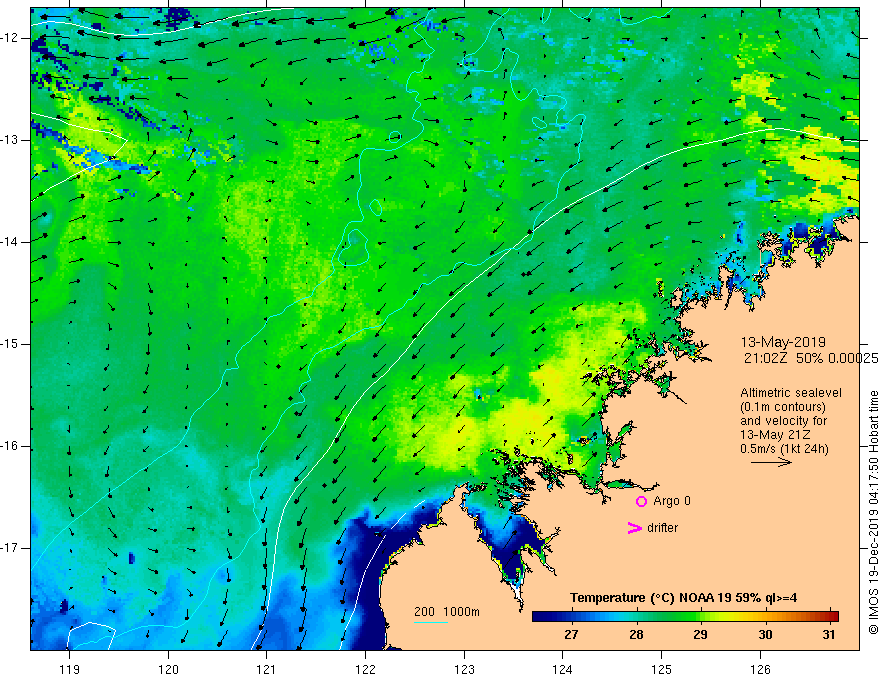Screen dimensions: 880x680
Task: Click the '(0.1m contours)' text line
Action: pos(782,407)
